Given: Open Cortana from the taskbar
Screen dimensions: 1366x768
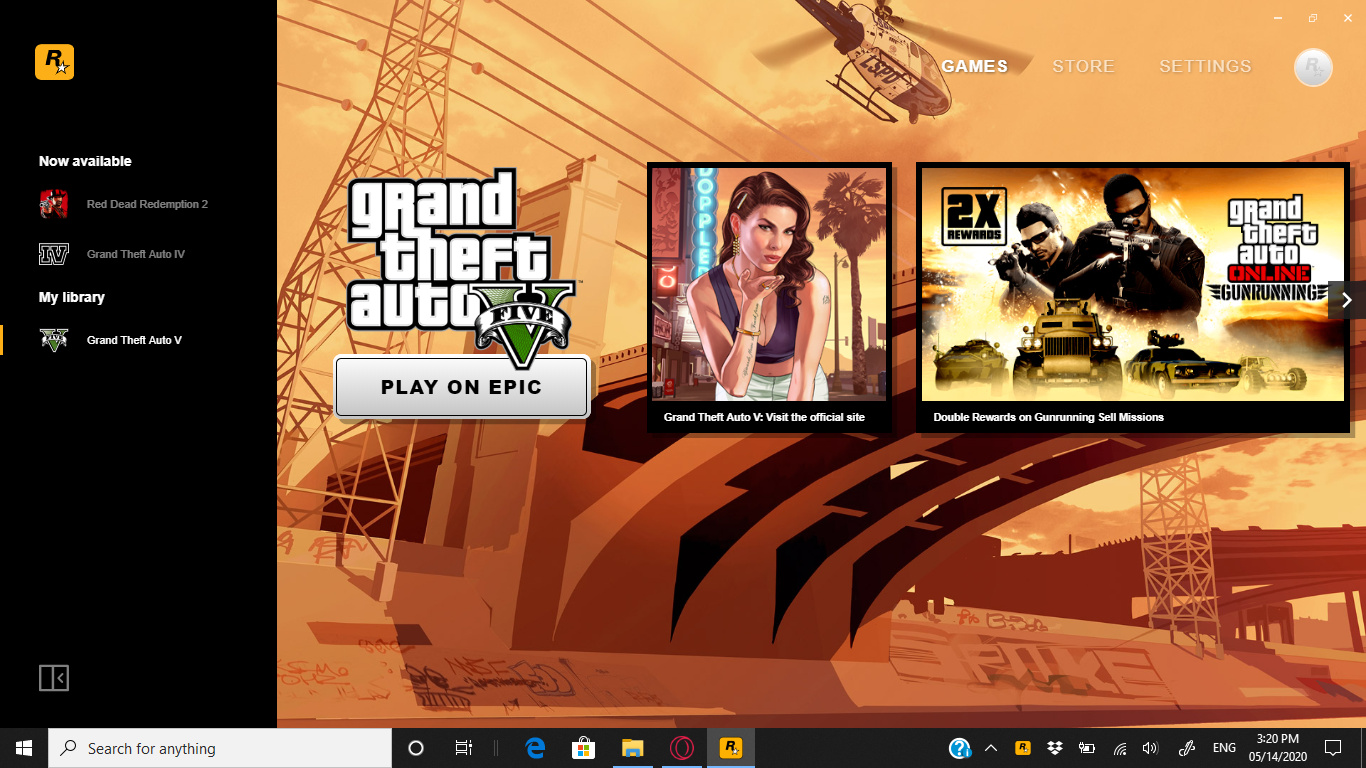Looking at the screenshot, I should 416,748.
